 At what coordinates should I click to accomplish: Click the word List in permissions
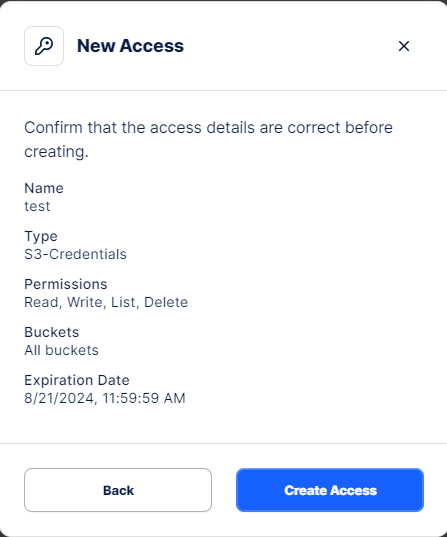pos(123,302)
